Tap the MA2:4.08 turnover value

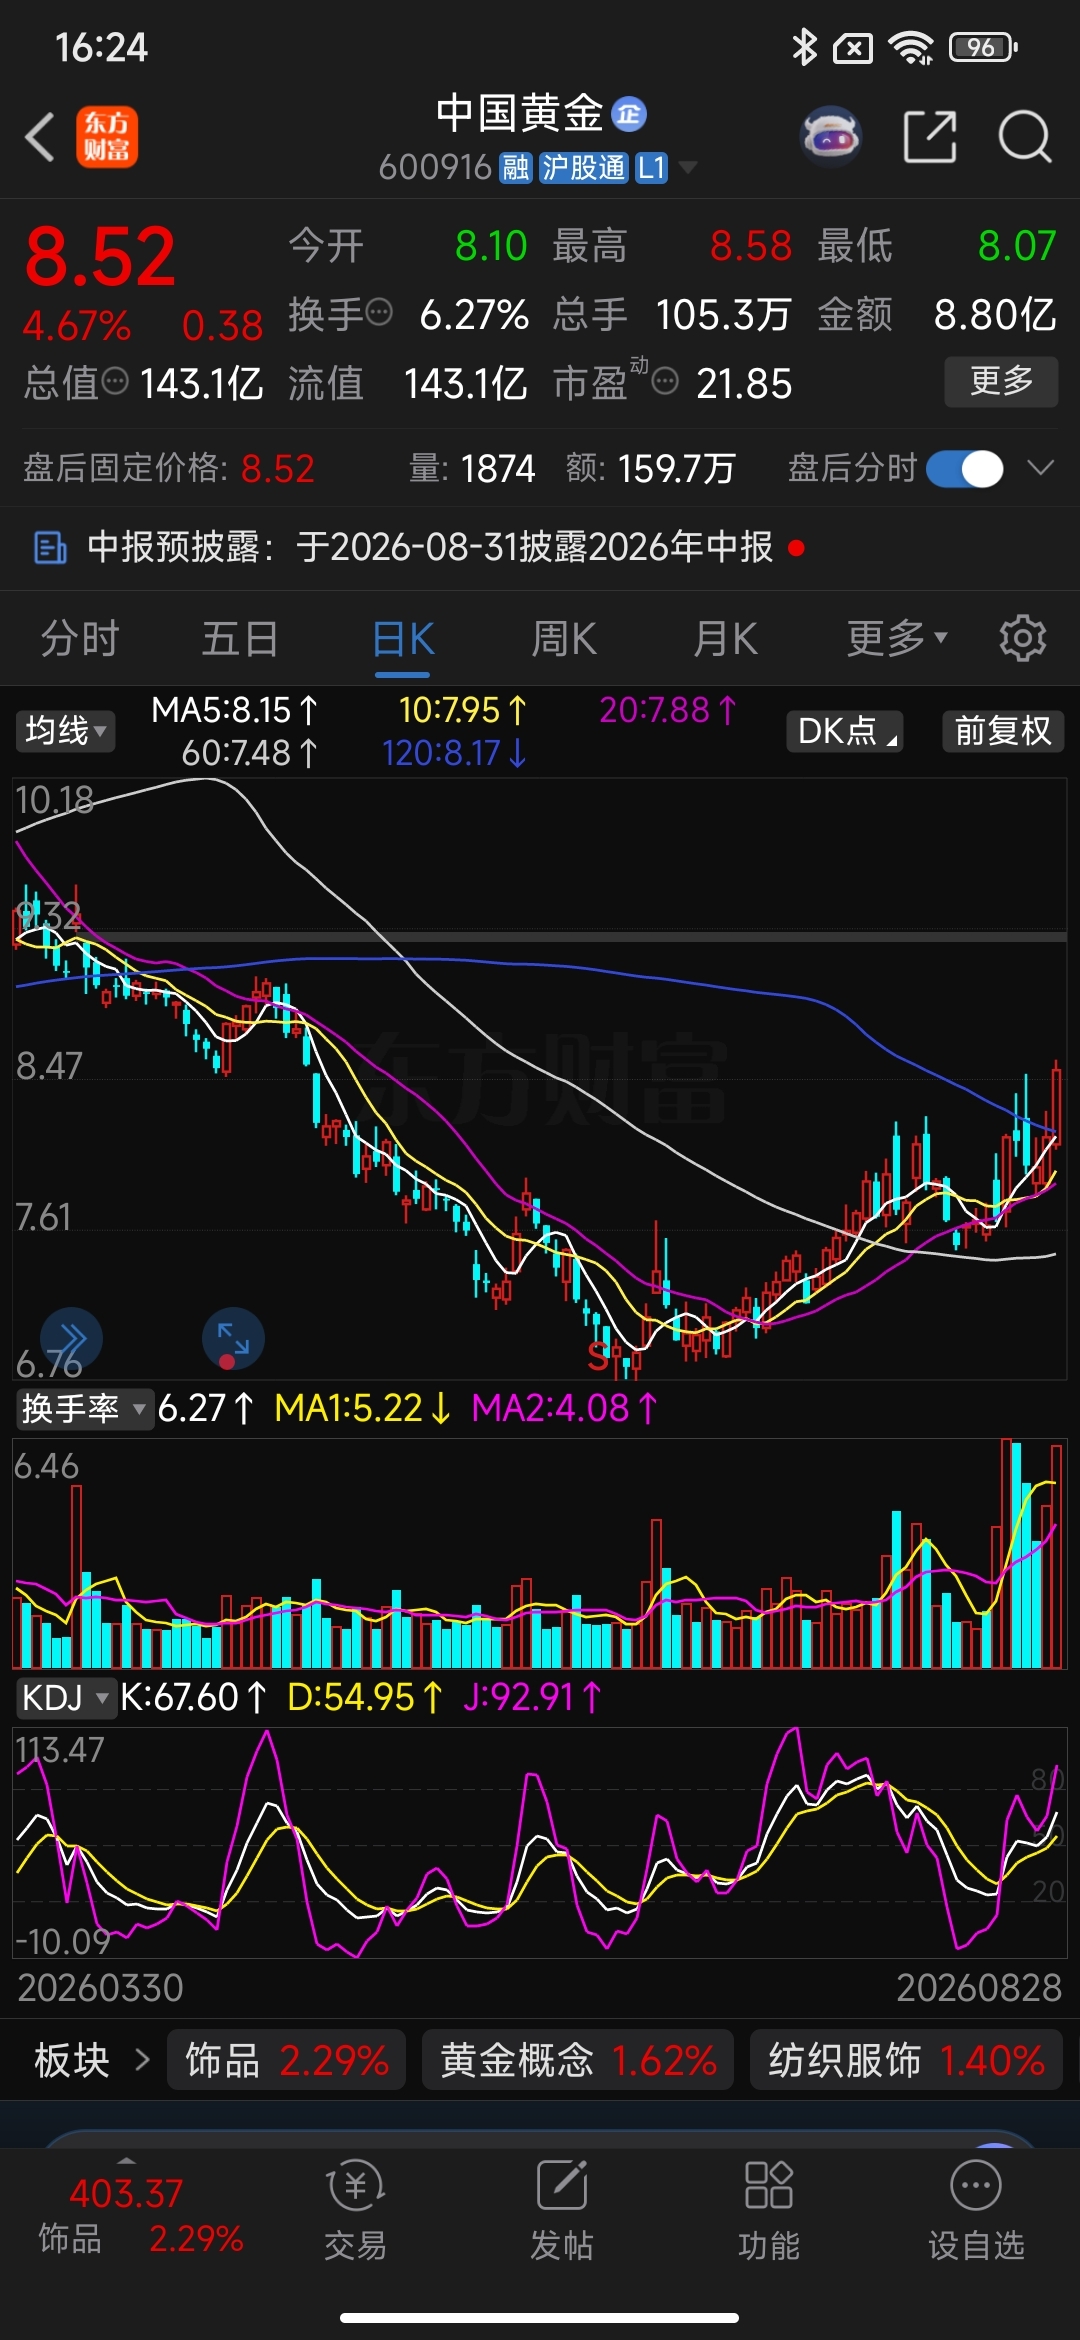tap(565, 1408)
